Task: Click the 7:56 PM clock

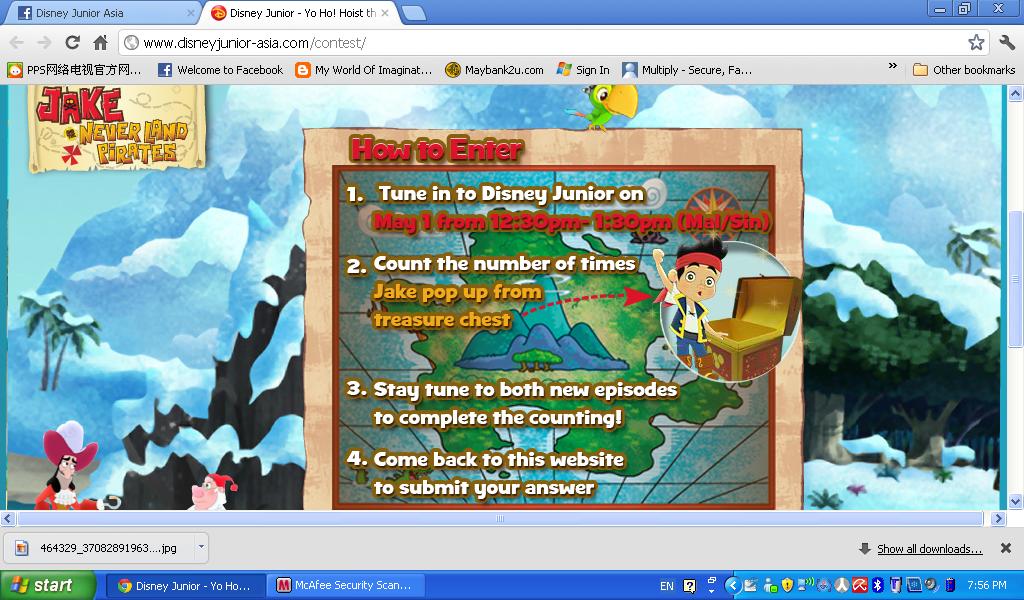Action: click(986, 585)
